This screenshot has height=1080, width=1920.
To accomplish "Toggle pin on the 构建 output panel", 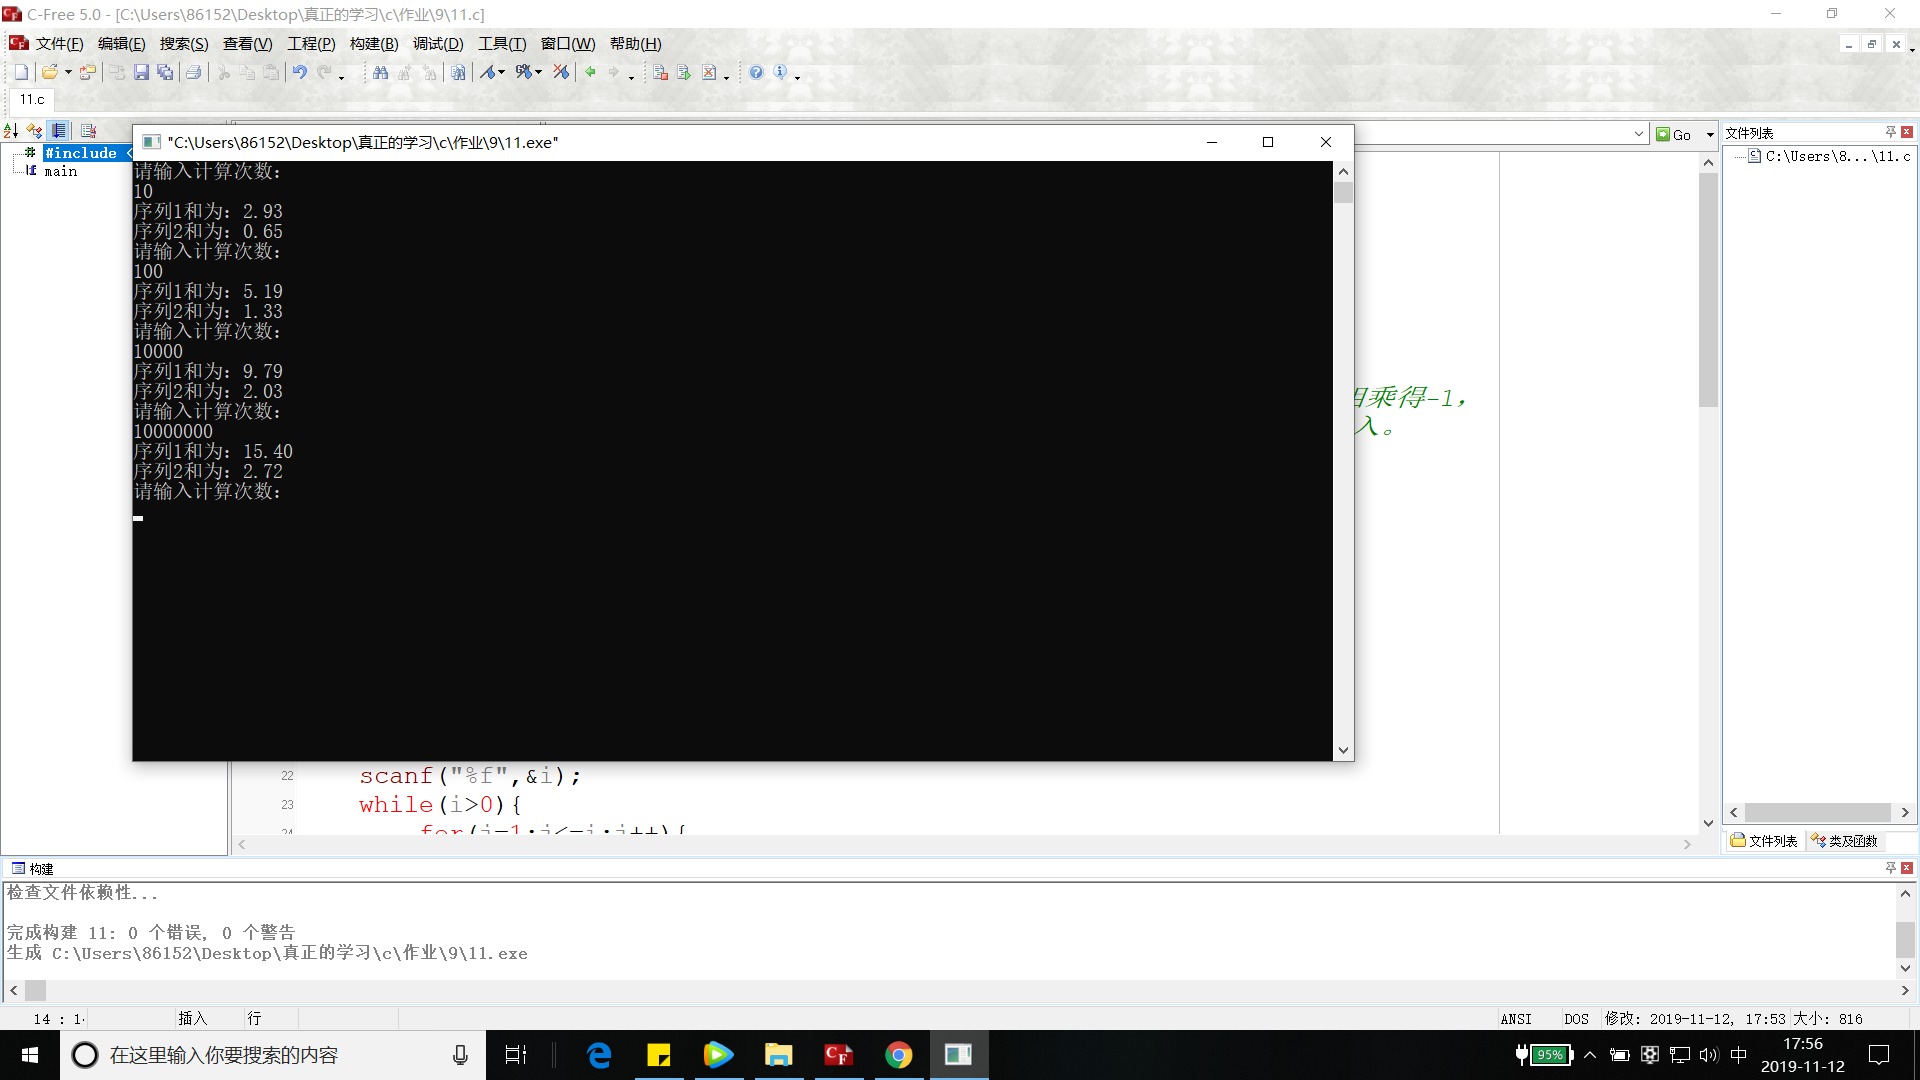I will tap(1890, 868).
